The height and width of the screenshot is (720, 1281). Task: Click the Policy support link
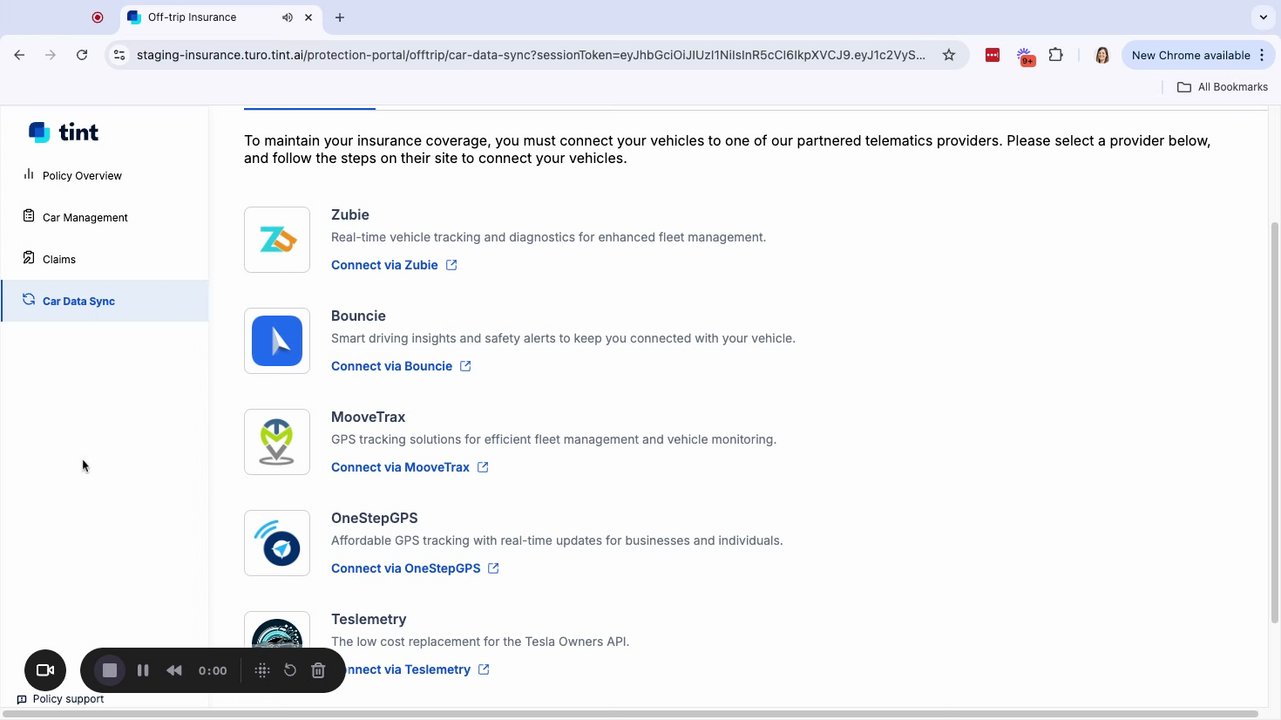pos(68,699)
